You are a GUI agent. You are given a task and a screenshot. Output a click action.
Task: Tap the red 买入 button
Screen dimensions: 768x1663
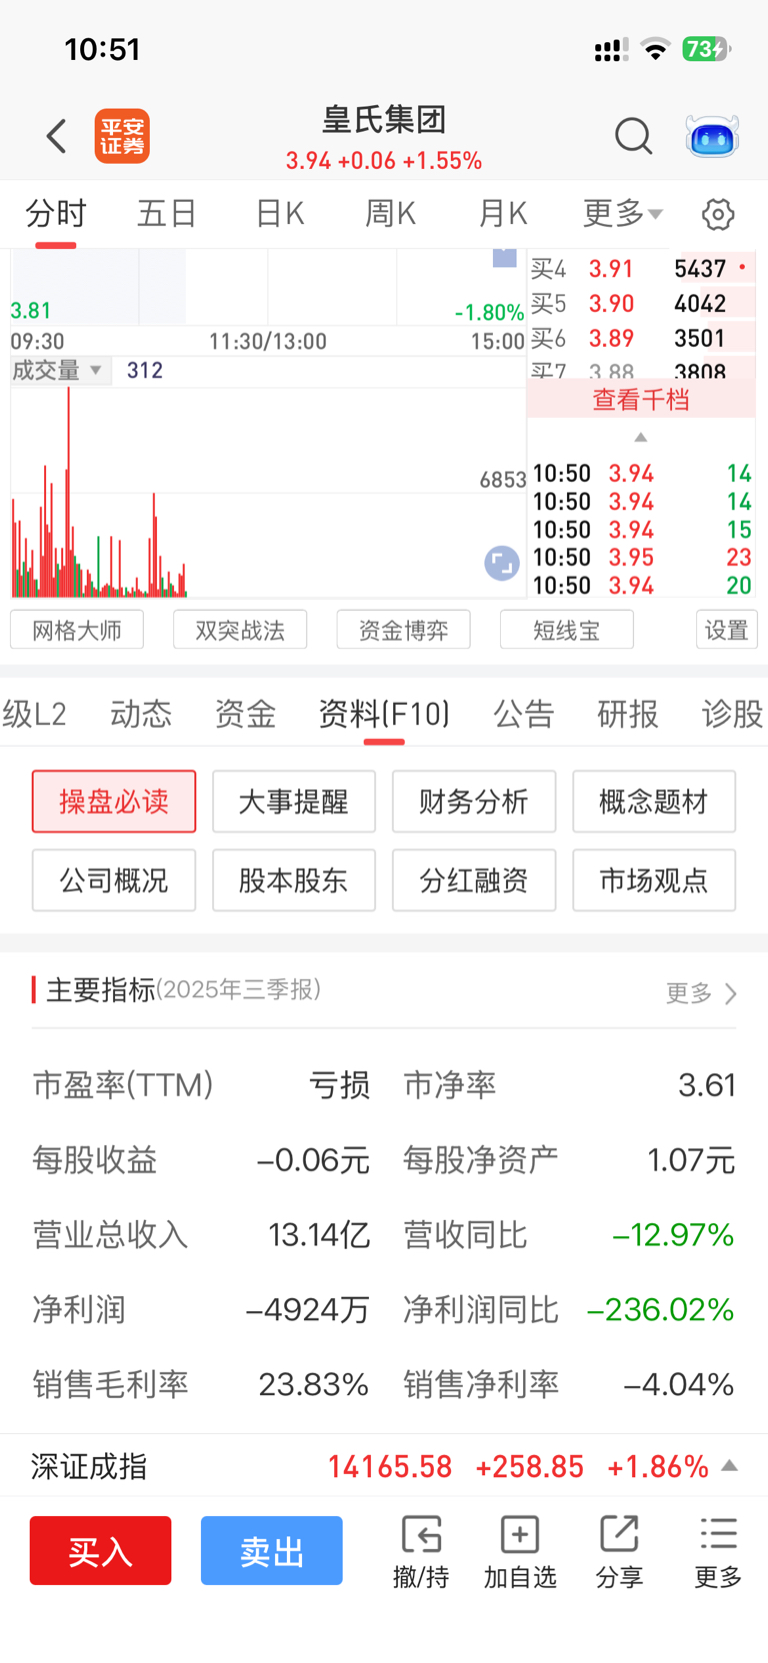(x=100, y=1551)
